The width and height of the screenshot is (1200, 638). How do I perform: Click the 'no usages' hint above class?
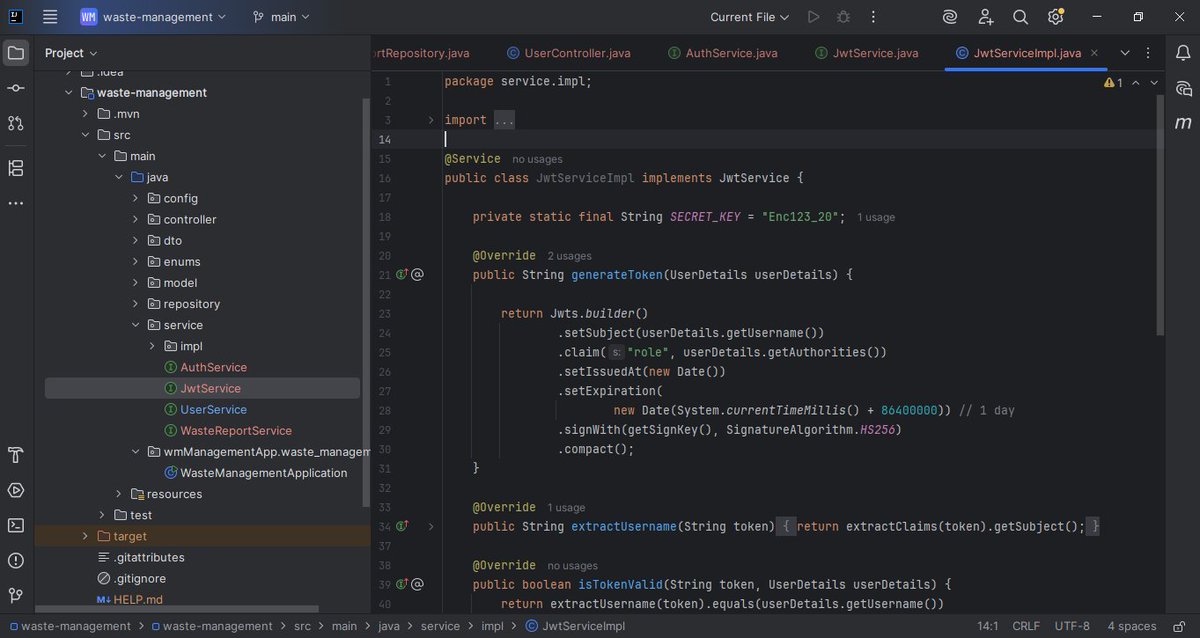(537, 159)
